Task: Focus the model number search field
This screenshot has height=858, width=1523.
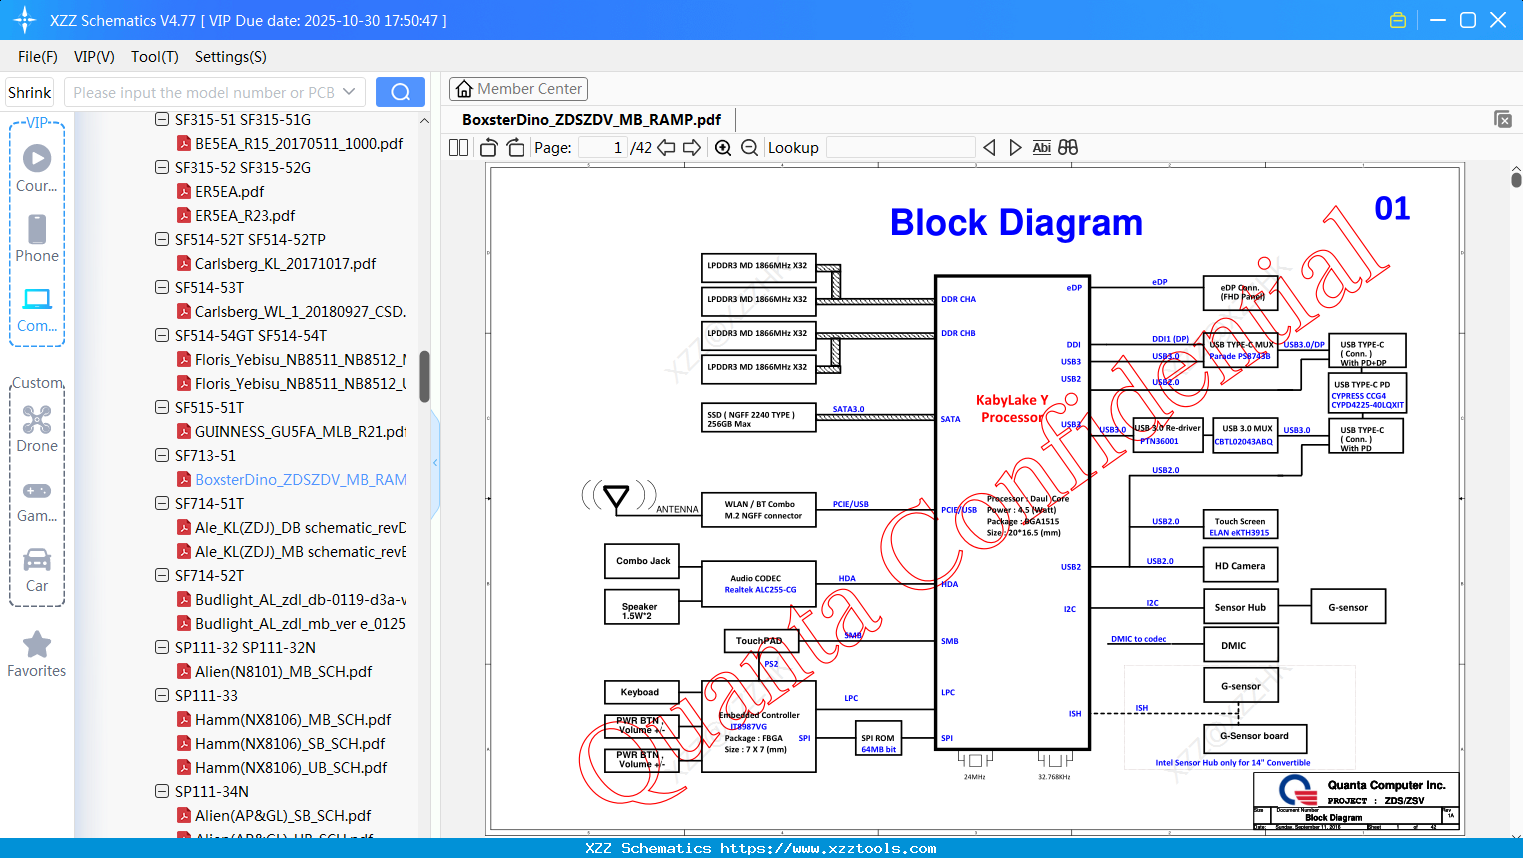Action: coord(203,92)
